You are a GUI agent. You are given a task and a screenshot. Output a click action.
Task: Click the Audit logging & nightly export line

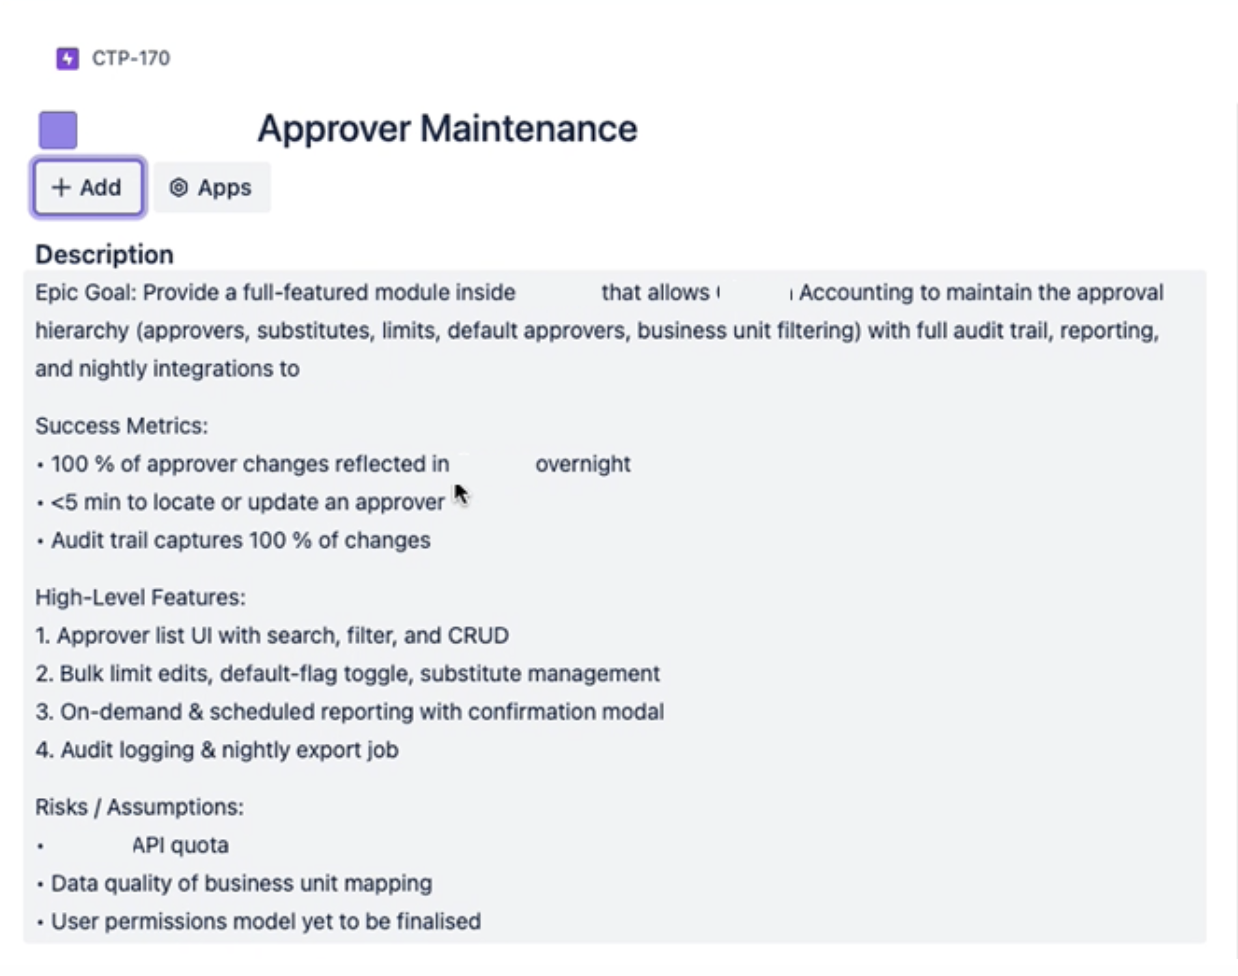[216, 750]
